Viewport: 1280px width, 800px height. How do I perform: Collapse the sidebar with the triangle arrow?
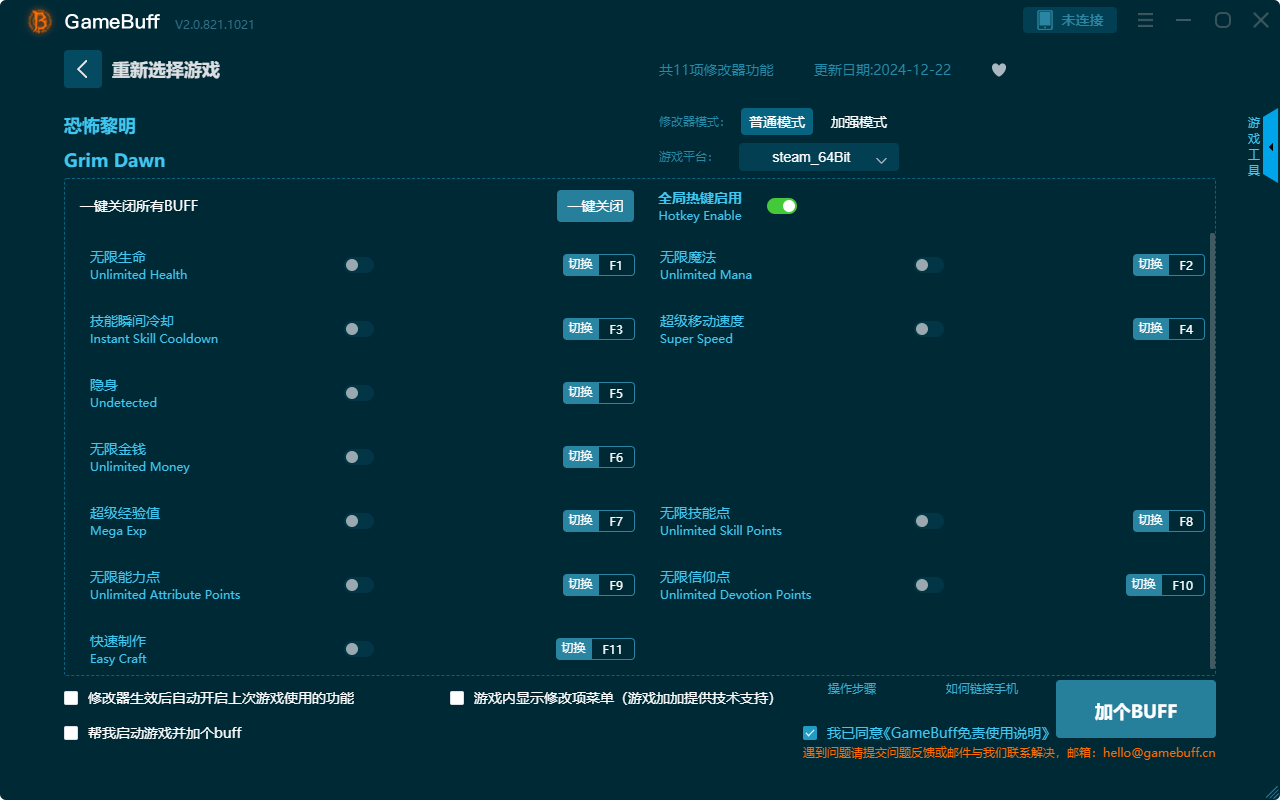(x=1271, y=146)
